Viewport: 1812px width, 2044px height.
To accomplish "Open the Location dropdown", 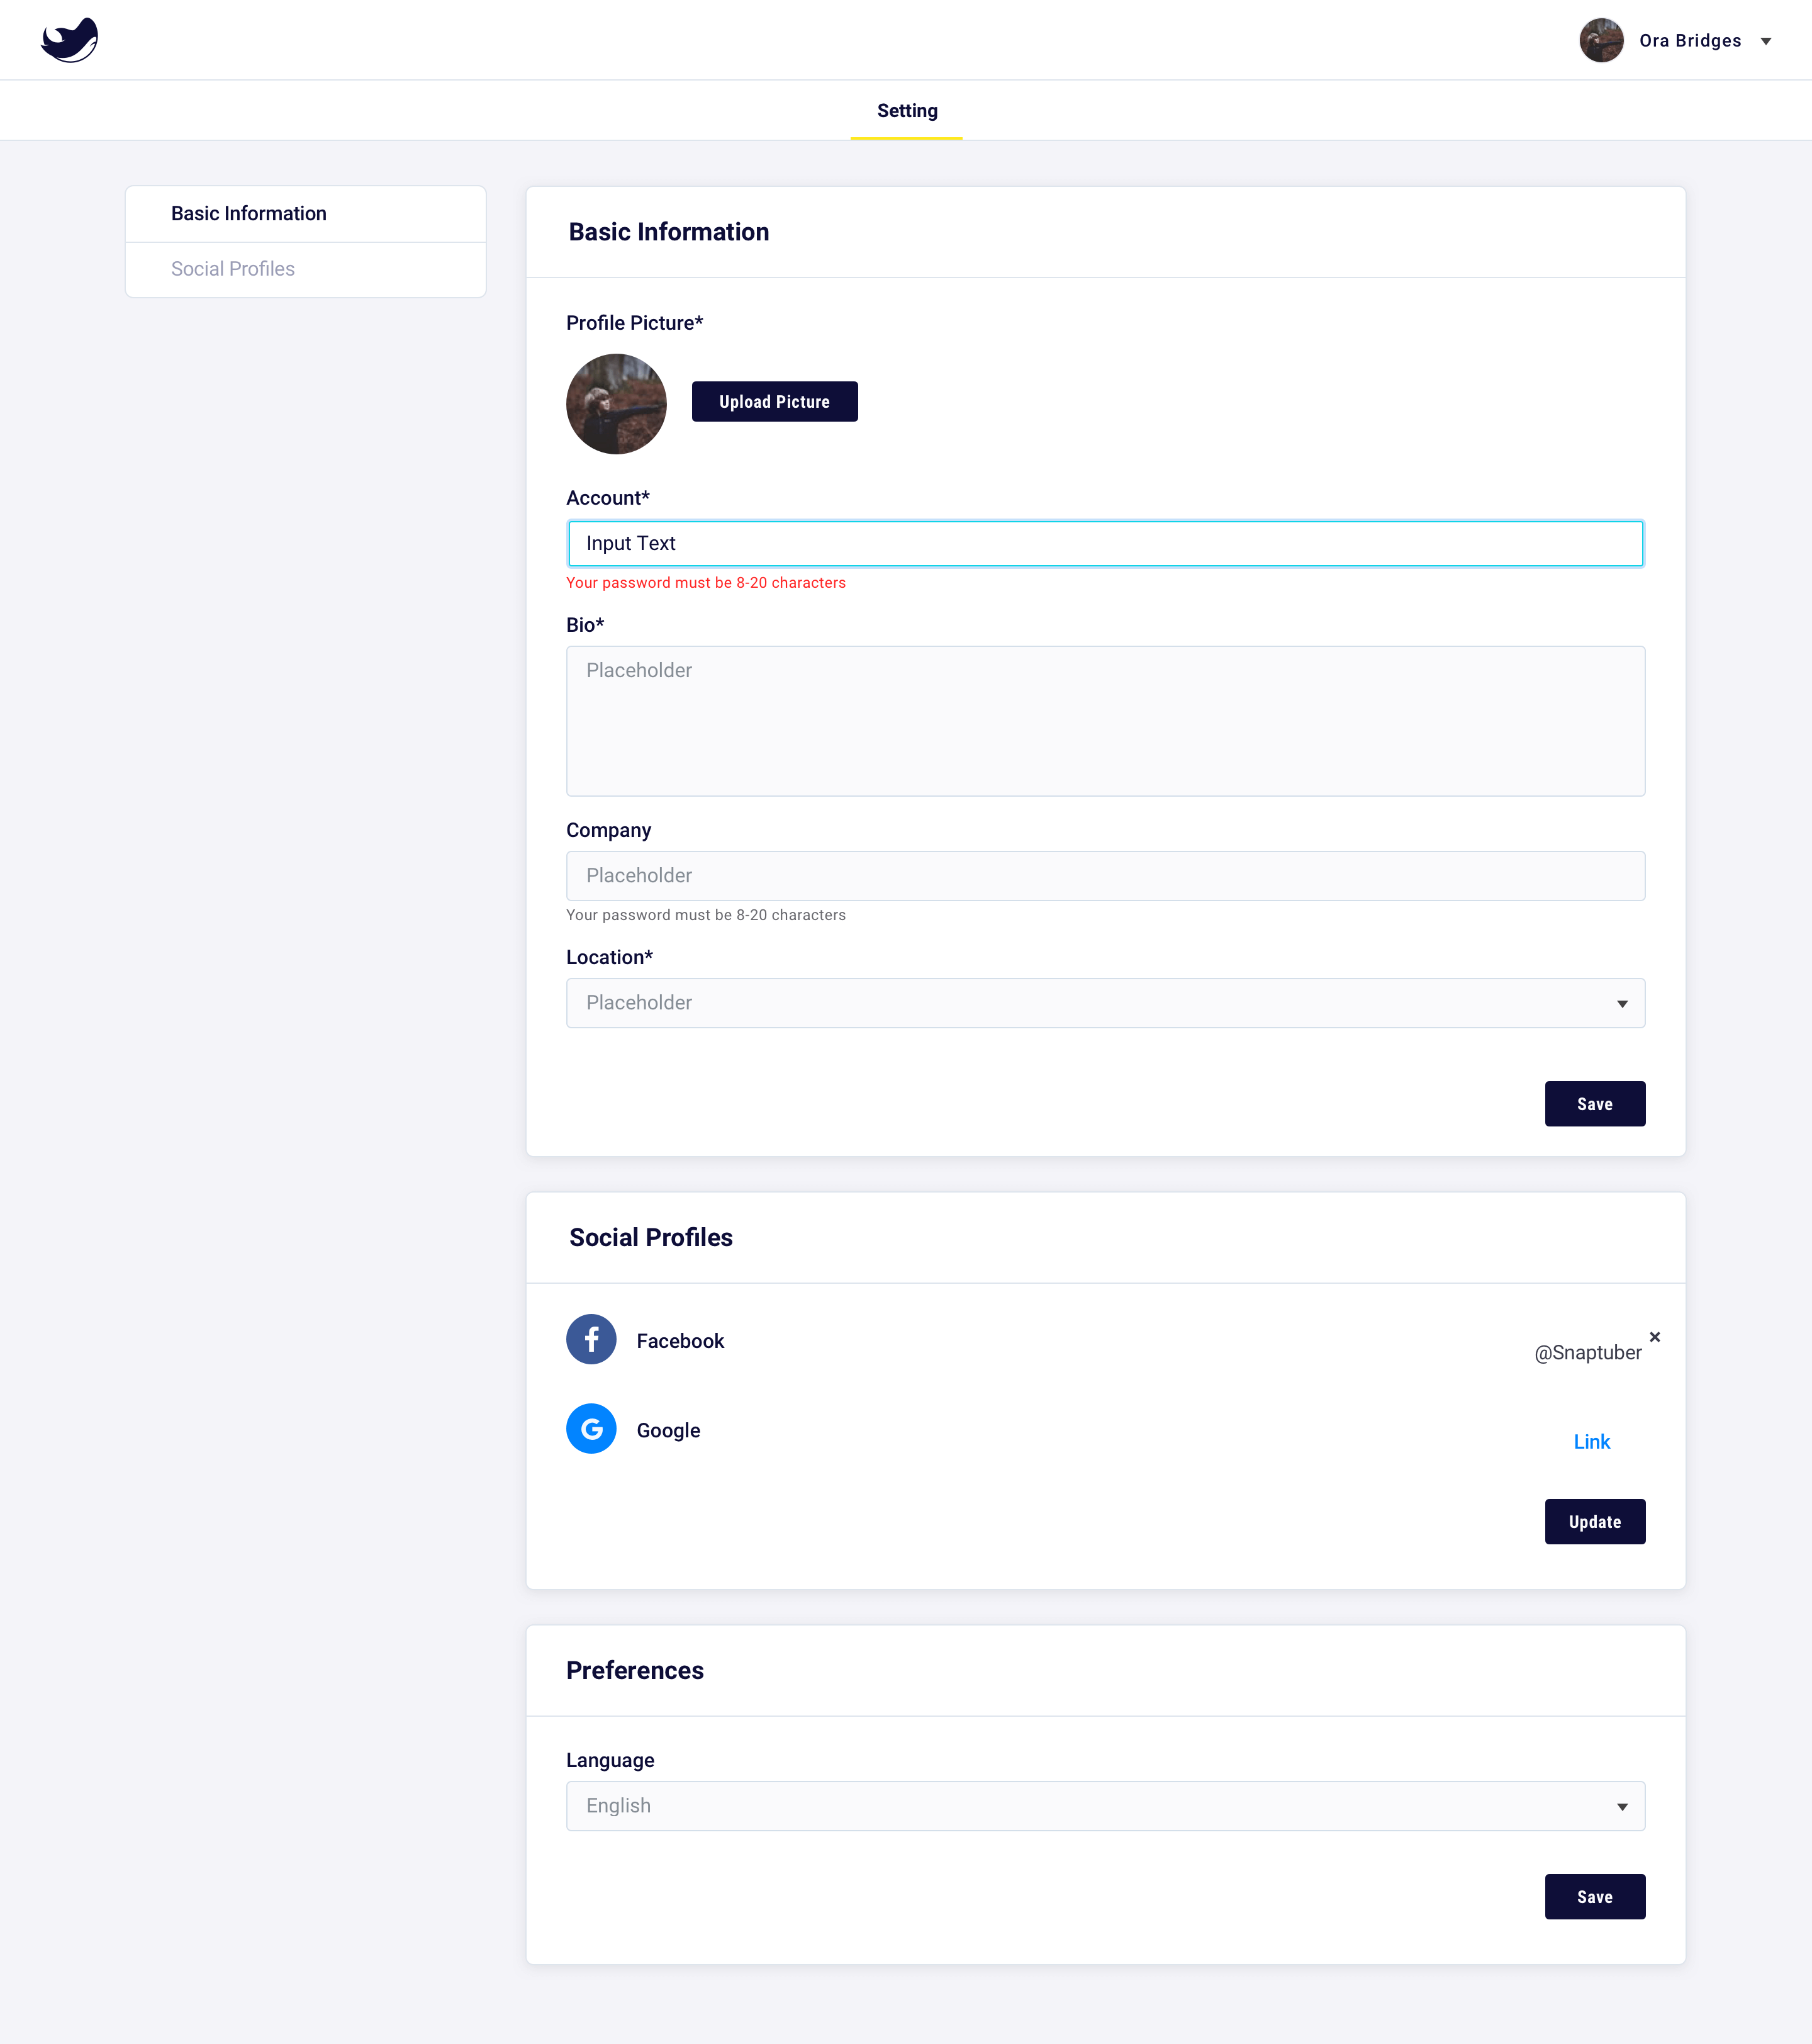I will click(1105, 1003).
